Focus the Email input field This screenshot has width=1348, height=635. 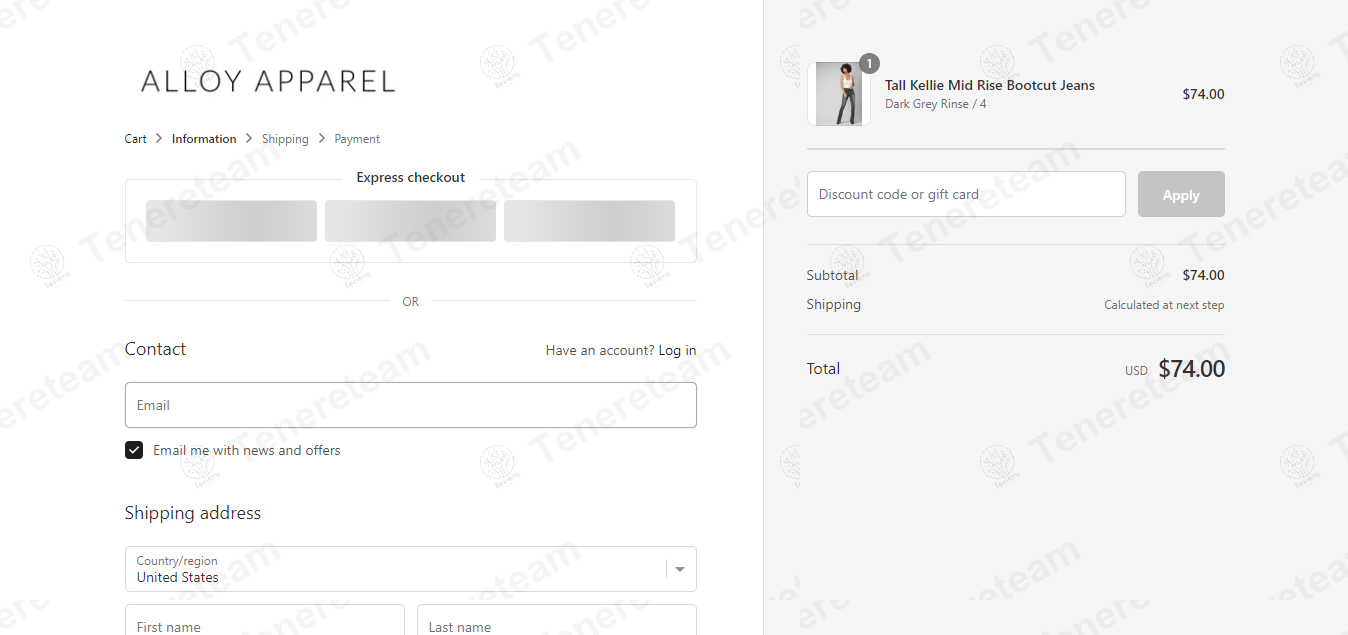[x=410, y=405]
